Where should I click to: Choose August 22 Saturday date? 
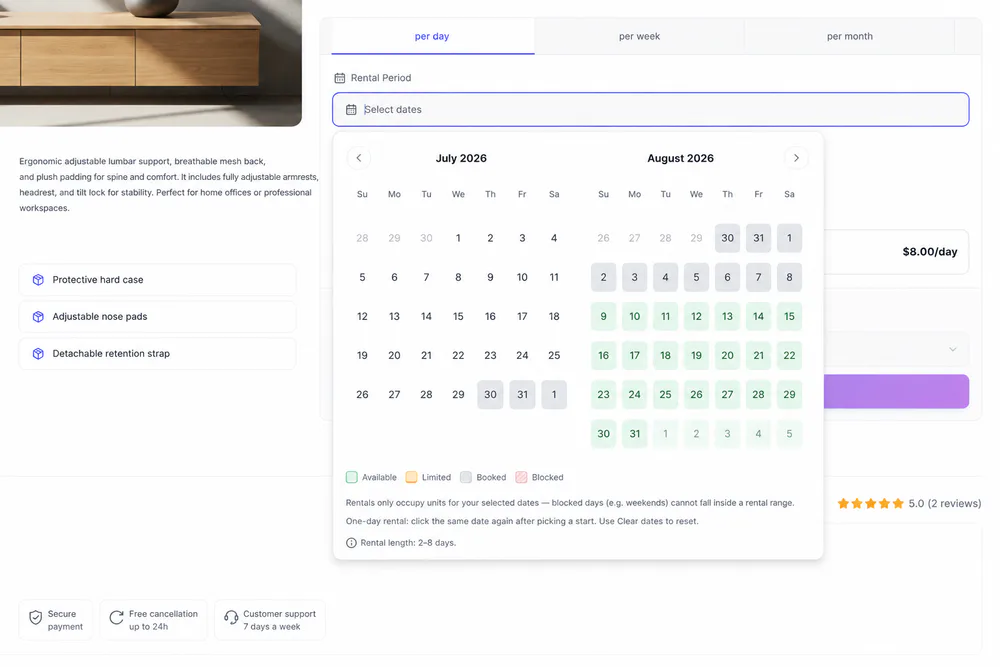tap(790, 356)
